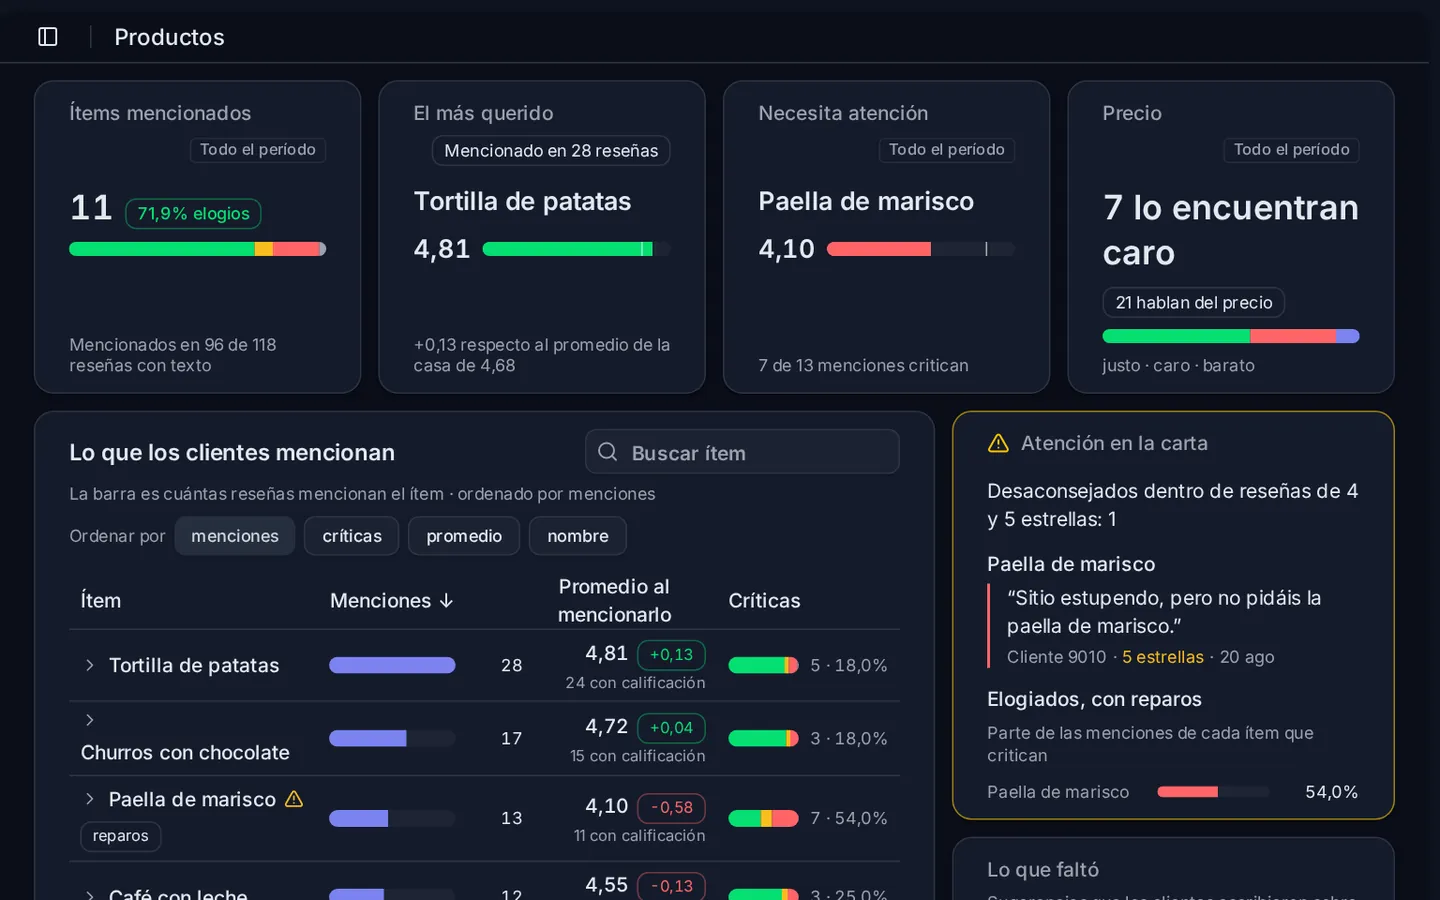Viewport: 1440px width, 900px height.
Task: Click the Paella de marisco 54,0% bar in side panel
Action: [1213, 792]
